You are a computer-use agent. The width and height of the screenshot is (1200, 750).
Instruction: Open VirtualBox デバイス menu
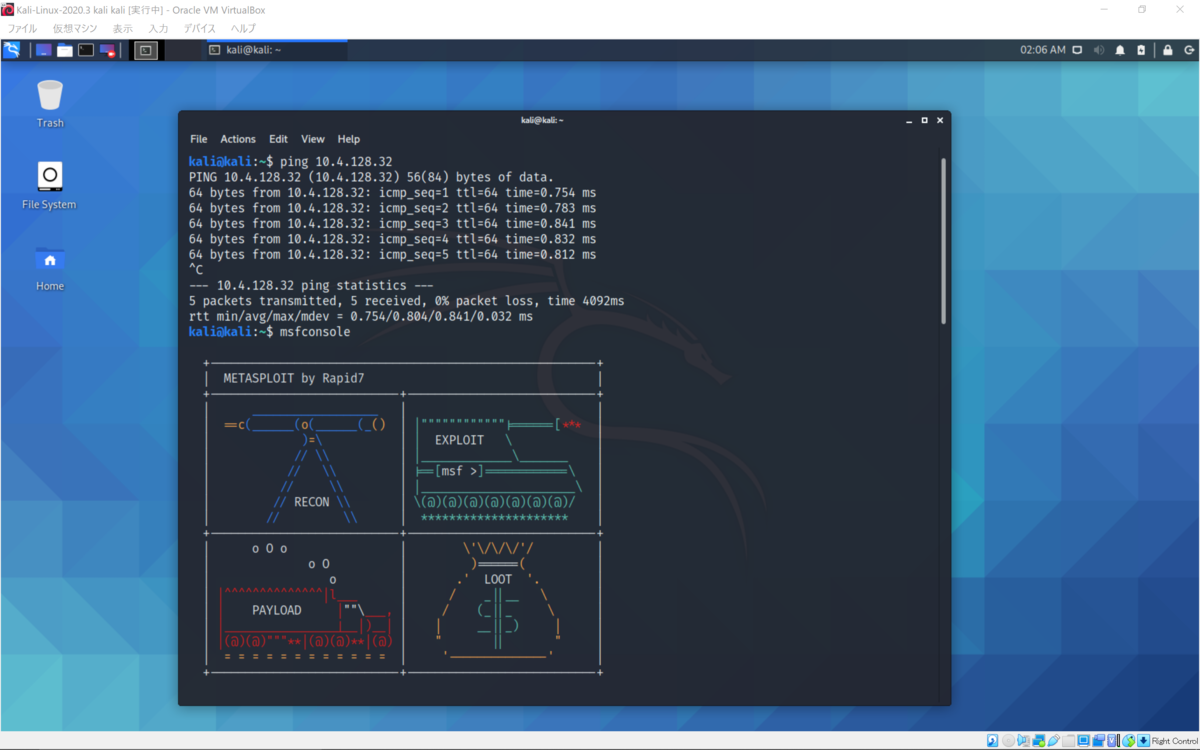(x=200, y=29)
